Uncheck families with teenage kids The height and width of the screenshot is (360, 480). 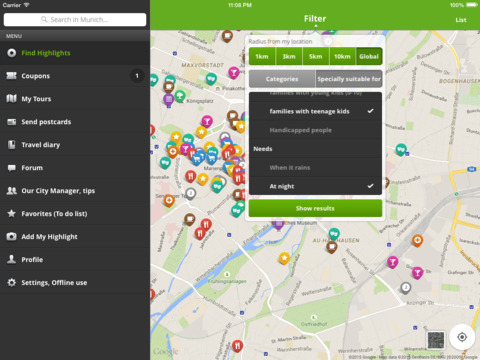pos(315,111)
